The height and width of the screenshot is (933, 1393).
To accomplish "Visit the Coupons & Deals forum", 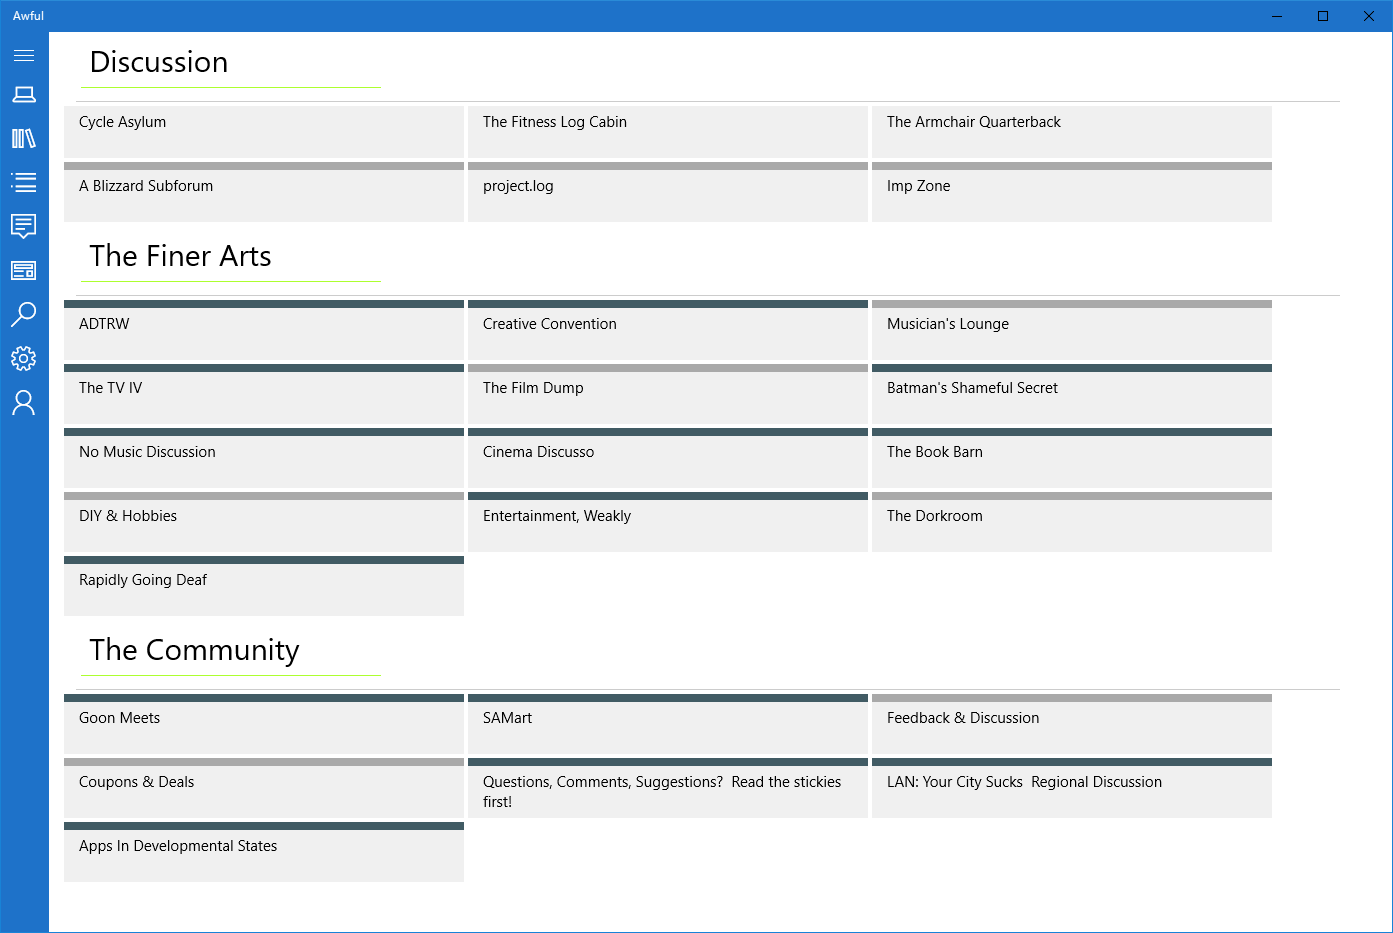I will click(x=264, y=789).
